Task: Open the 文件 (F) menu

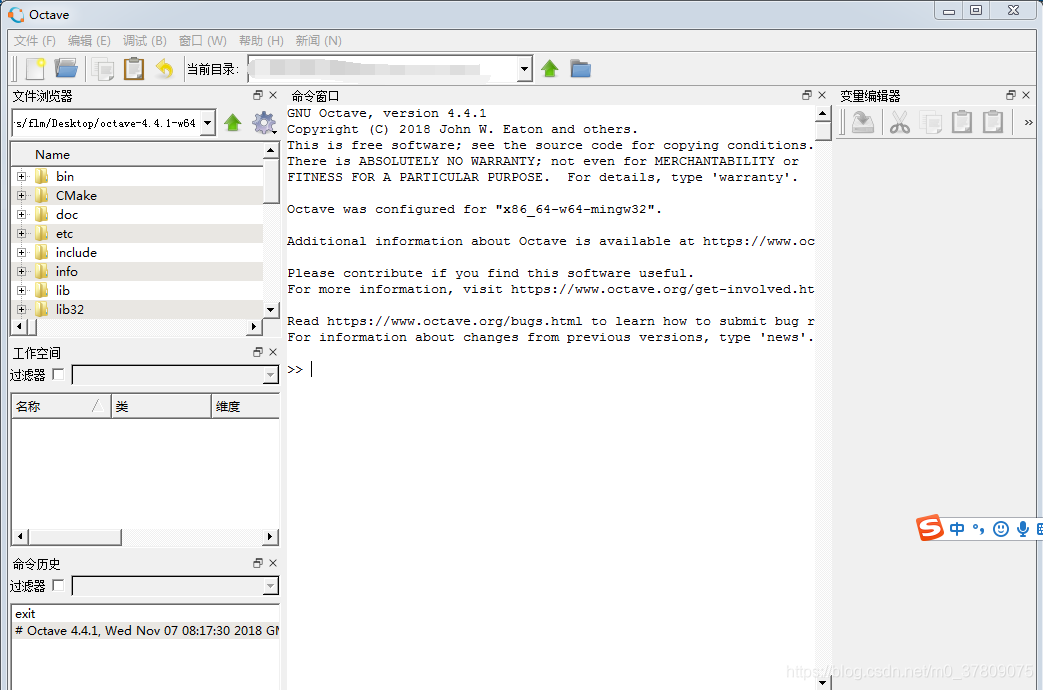Action: 35,41
